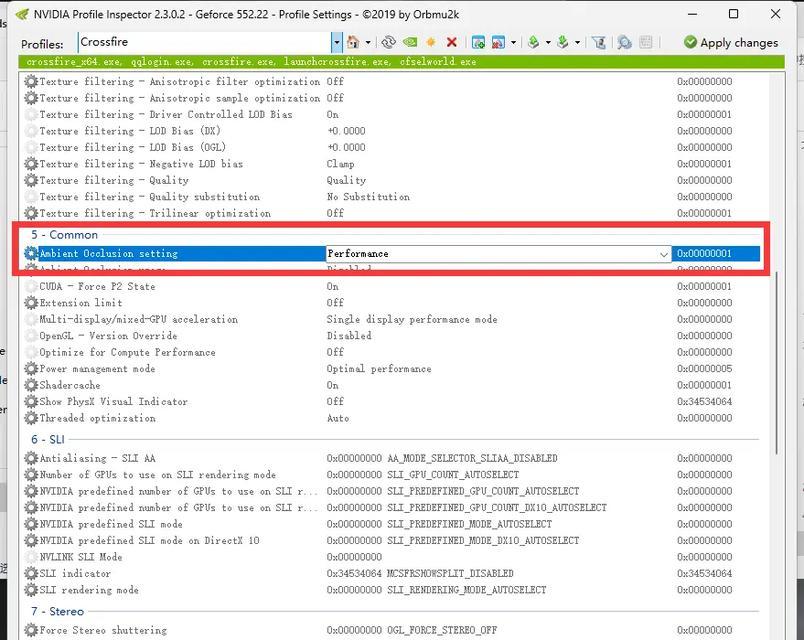Click the Crossfire profile name field
This screenshot has height=640, width=804.
205,42
